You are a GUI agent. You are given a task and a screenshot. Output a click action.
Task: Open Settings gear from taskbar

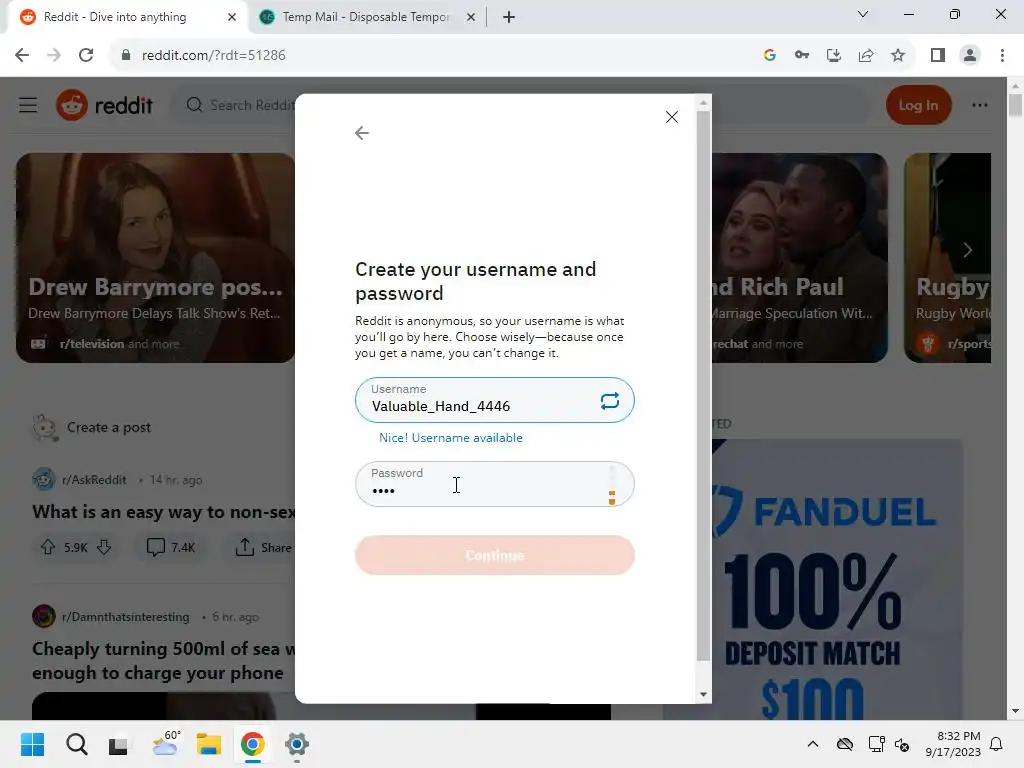pyautogui.click(x=296, y=744)
